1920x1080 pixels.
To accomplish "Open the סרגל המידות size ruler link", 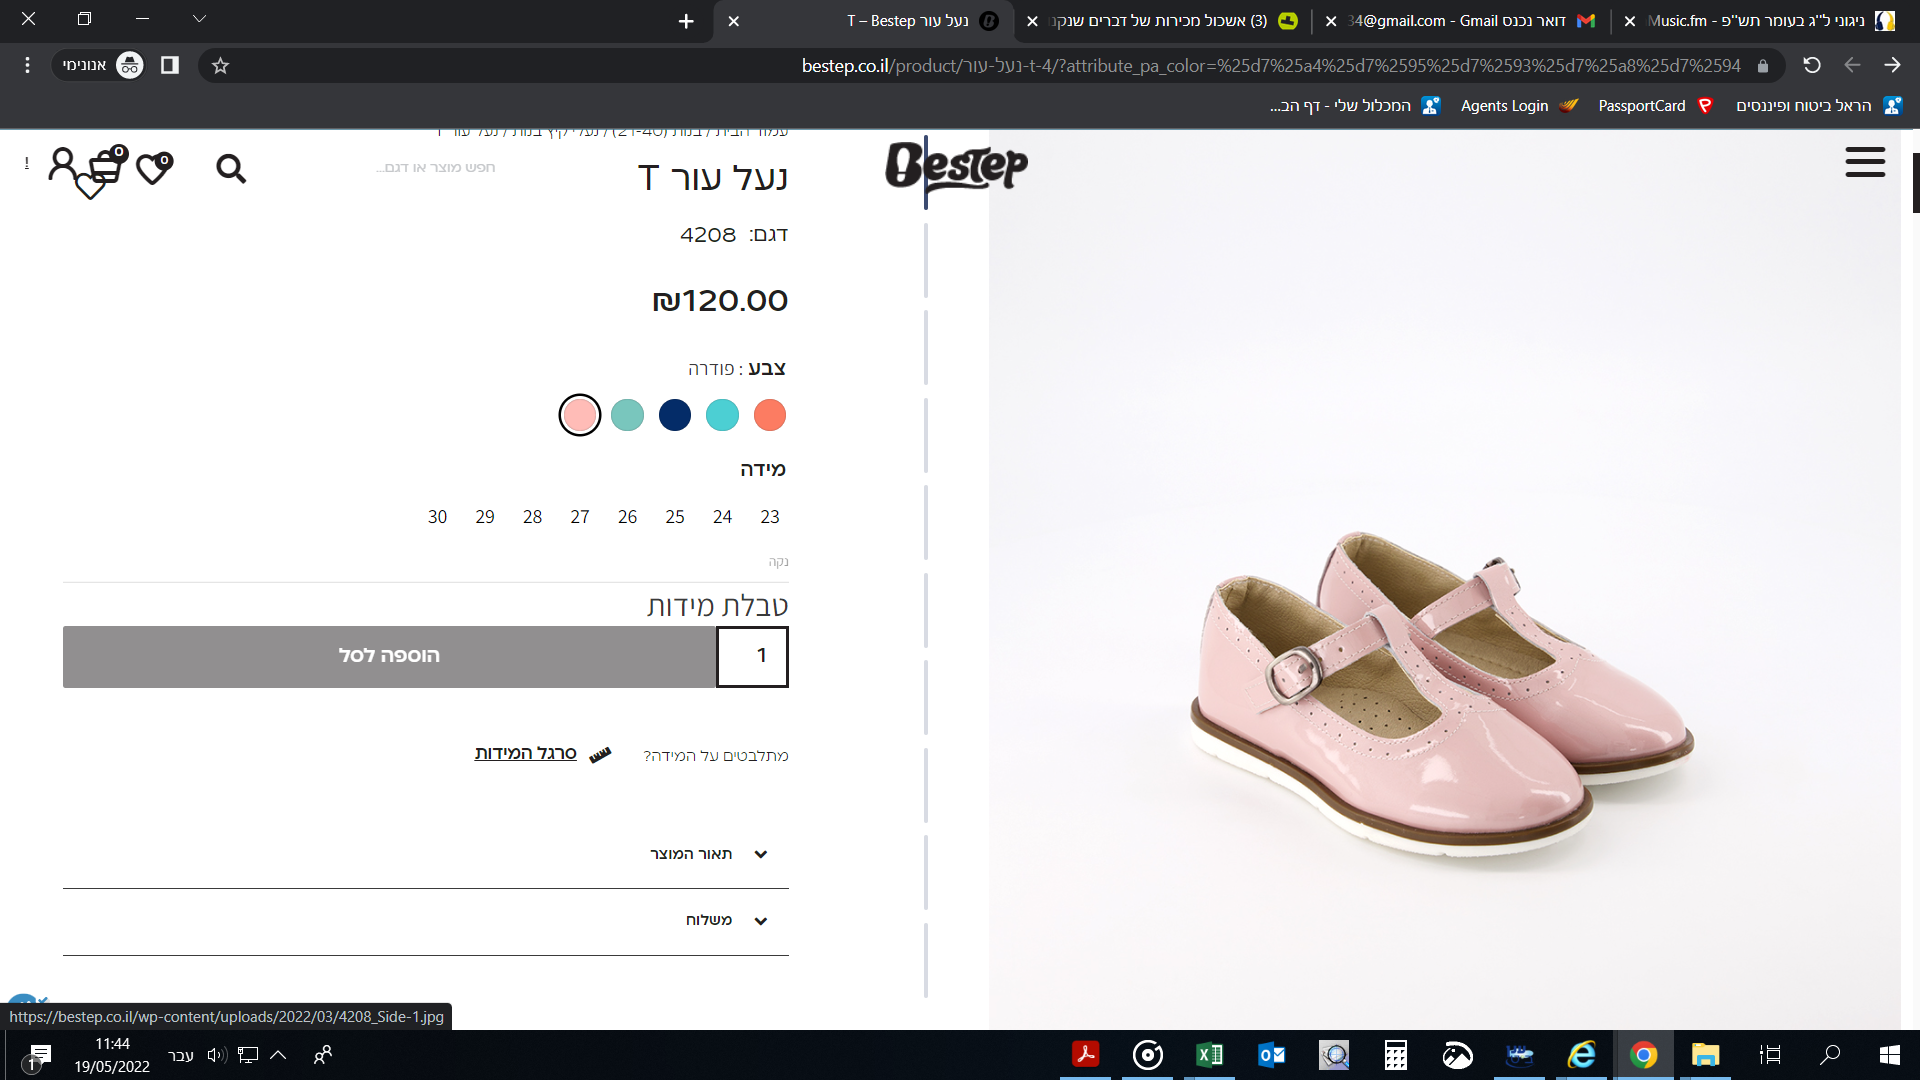I will [x=526, y=753].
